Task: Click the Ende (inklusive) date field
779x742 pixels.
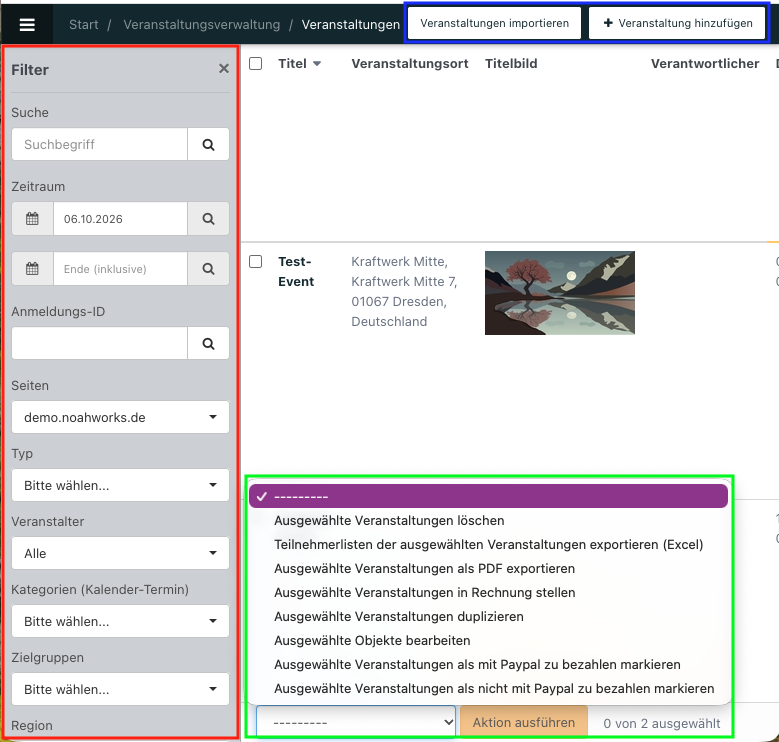Action: click(120, 269)
